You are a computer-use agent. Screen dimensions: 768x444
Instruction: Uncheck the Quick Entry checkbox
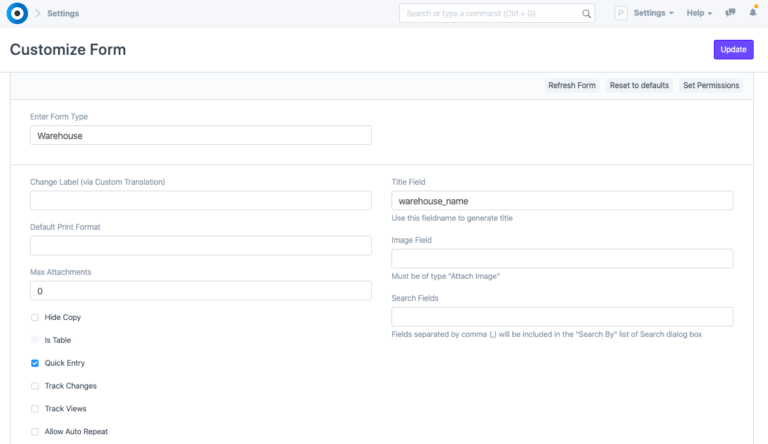point(35,363)
